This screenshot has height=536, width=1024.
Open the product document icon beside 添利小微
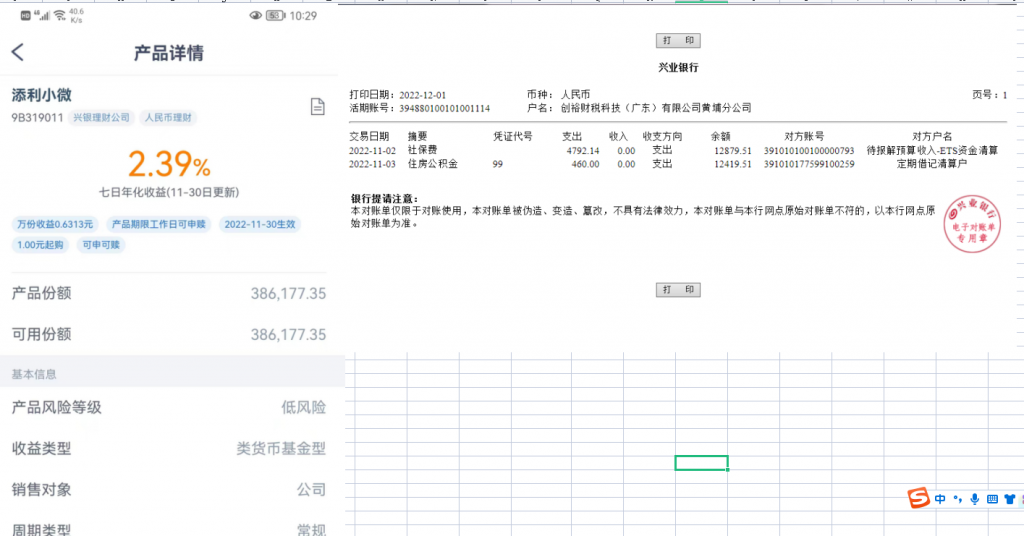coord(317,106)
